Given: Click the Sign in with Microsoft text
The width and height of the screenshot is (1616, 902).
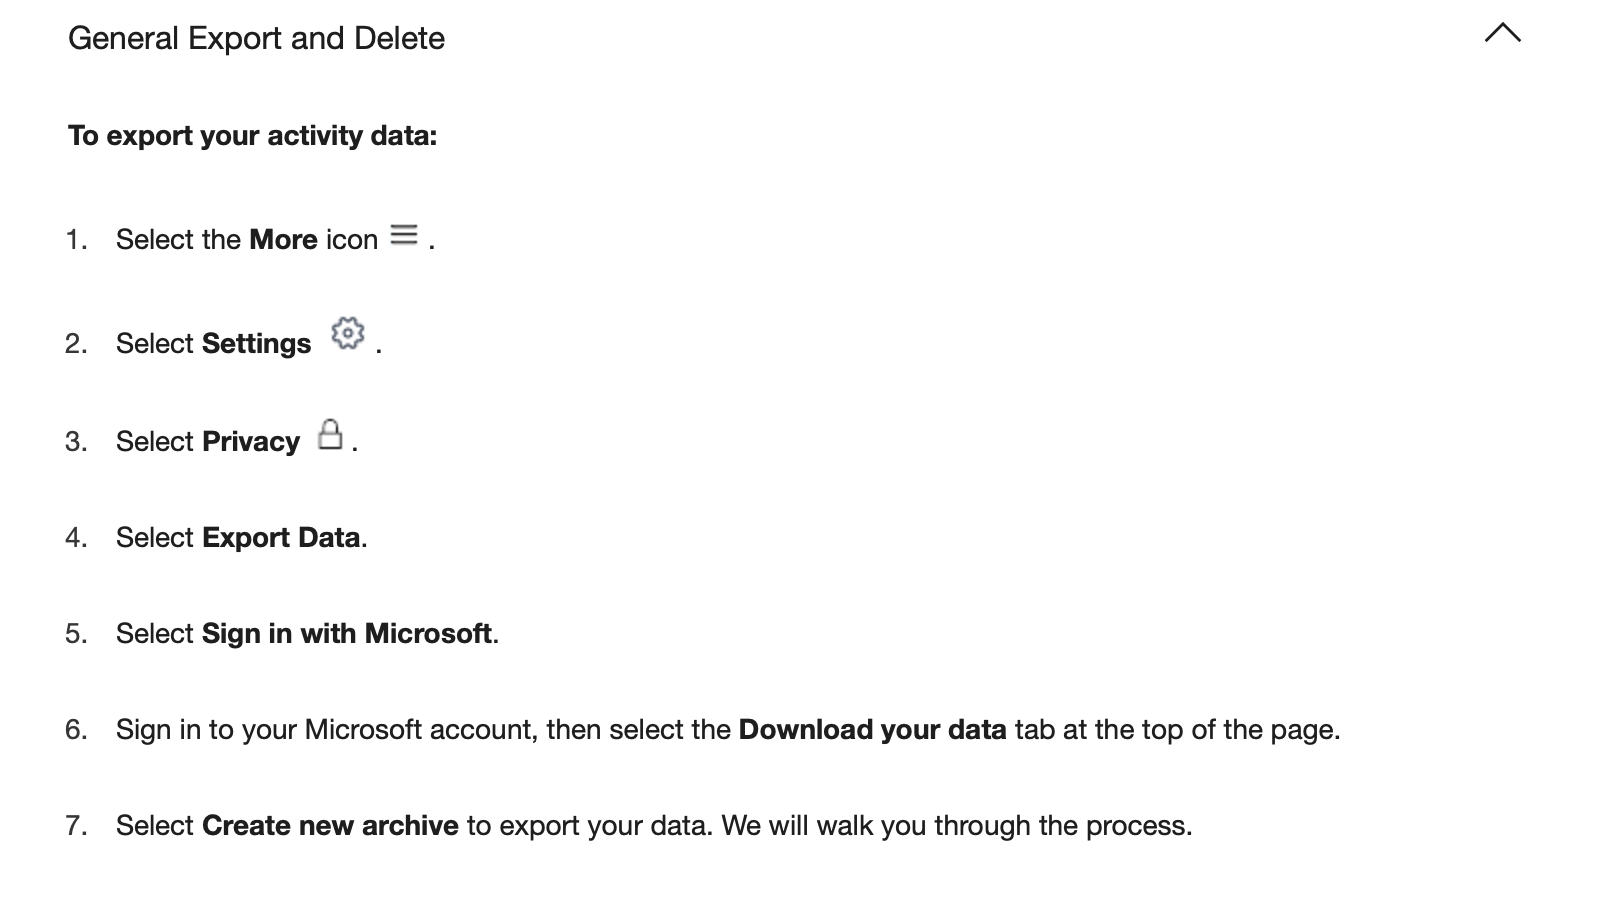Looking at the screenshot, I should tap(346, 633).
